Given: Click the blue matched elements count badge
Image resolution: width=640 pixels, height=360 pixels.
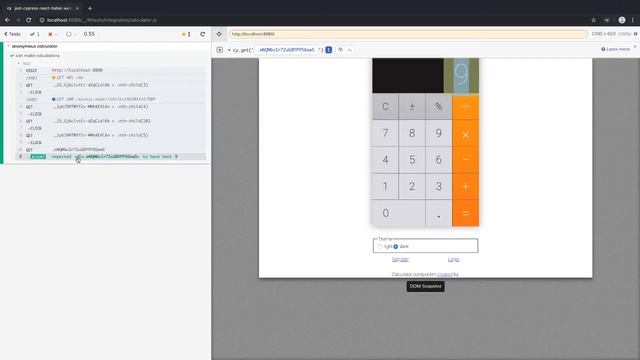Looking at the screenshot, I should pos(329,50).
